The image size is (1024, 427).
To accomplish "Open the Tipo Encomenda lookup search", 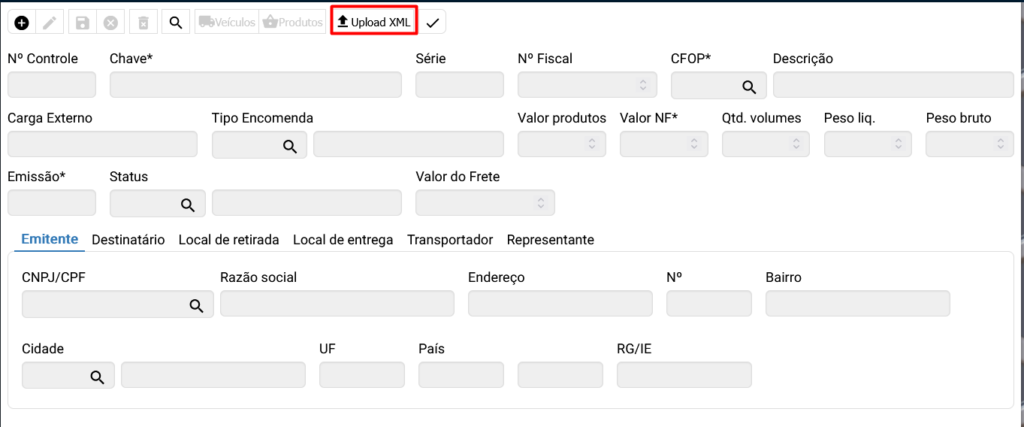I will pyautogui.click(x=289, y=146).
